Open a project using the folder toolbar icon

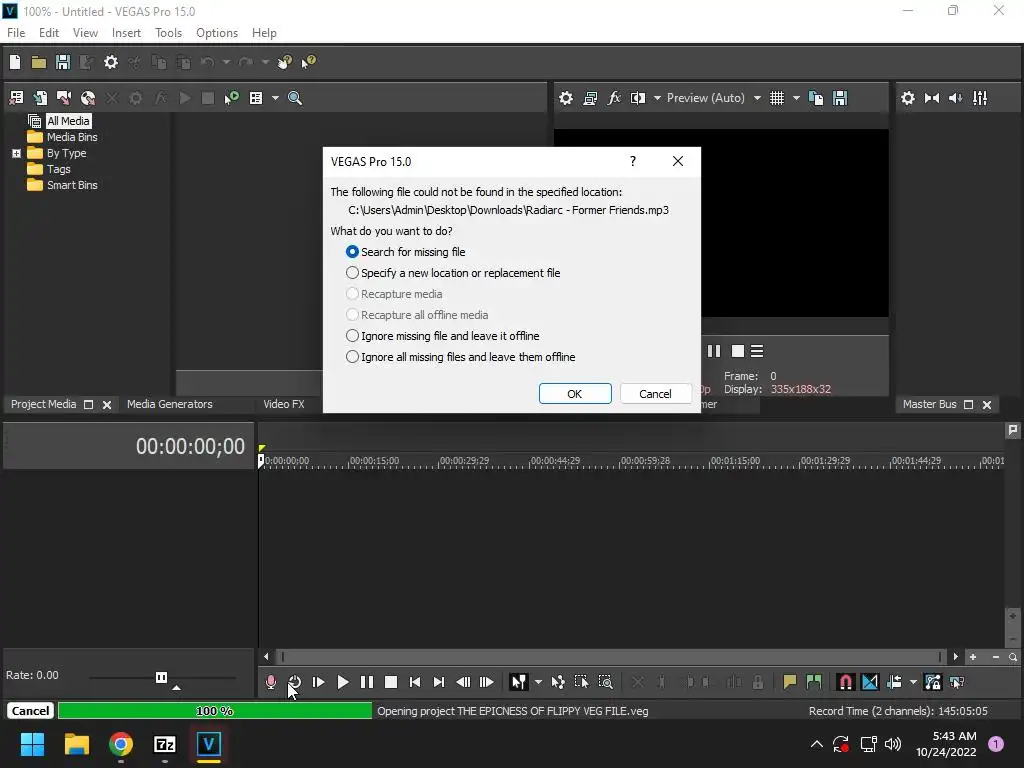(x=39, y=62)
